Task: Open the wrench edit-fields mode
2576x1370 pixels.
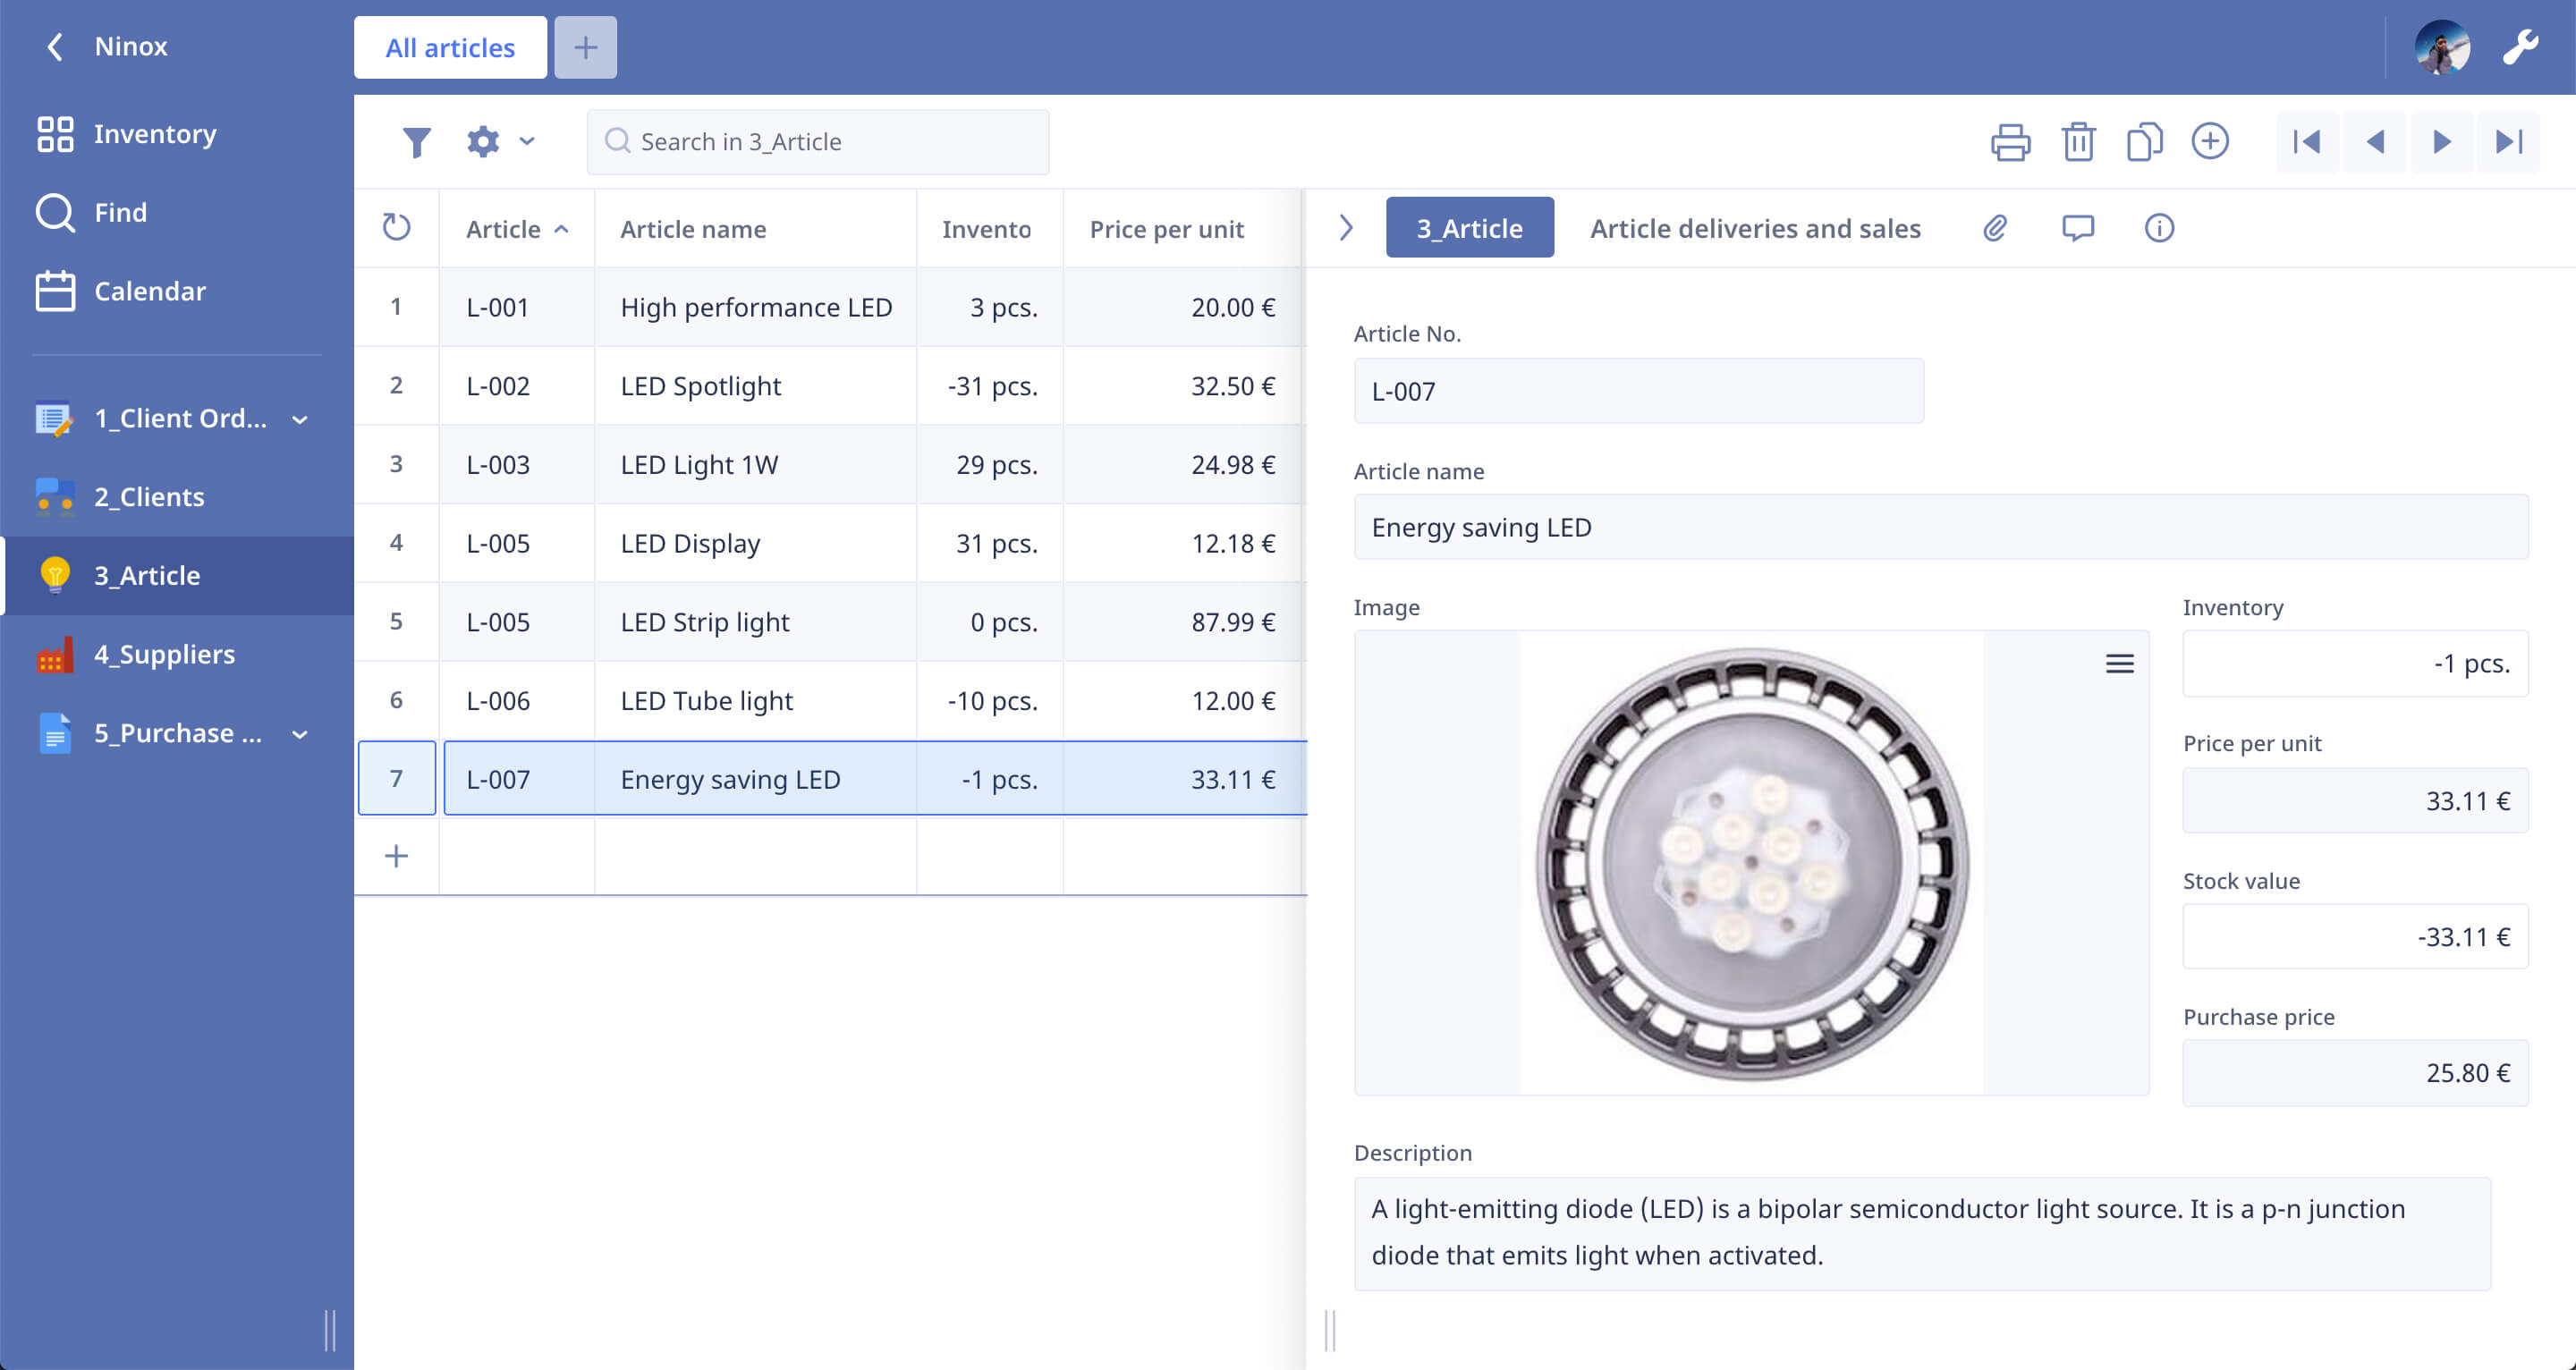Action: [2521, 47]
